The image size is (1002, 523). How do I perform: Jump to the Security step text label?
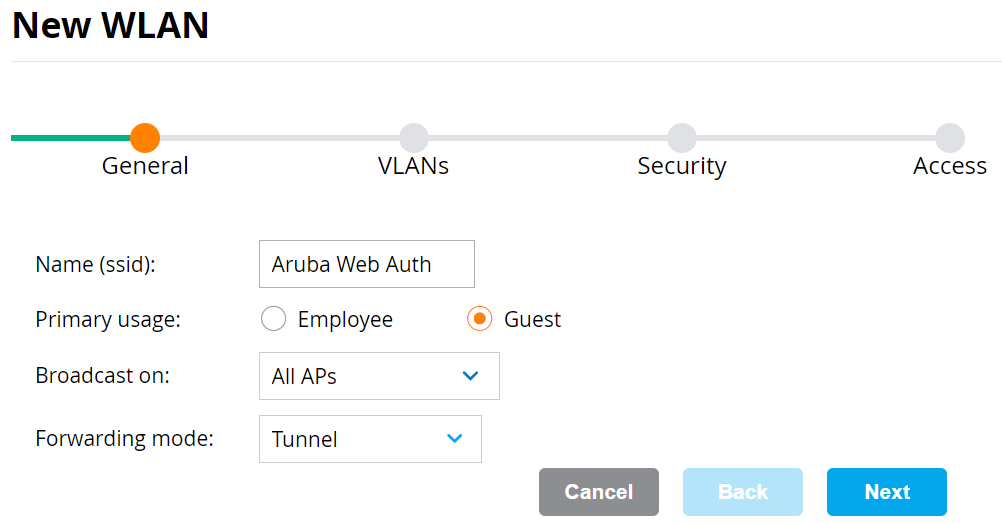coord(682,166)
